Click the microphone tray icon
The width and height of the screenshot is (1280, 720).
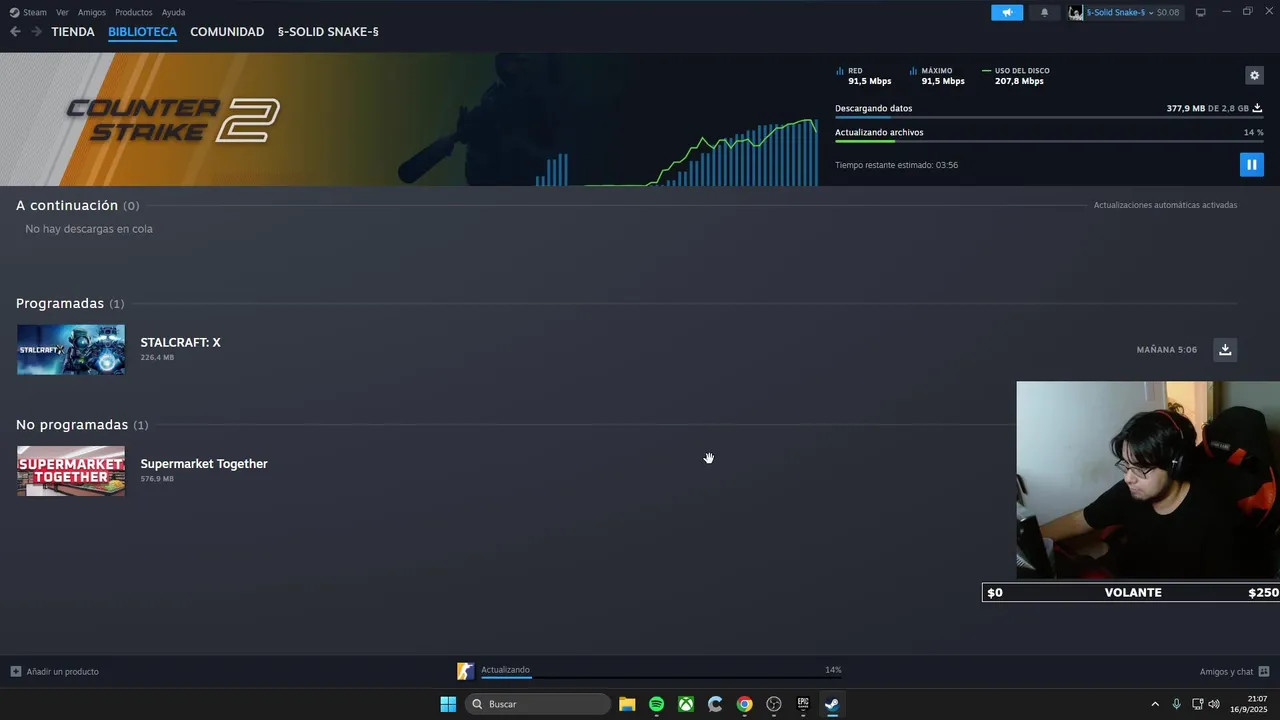1176,704
